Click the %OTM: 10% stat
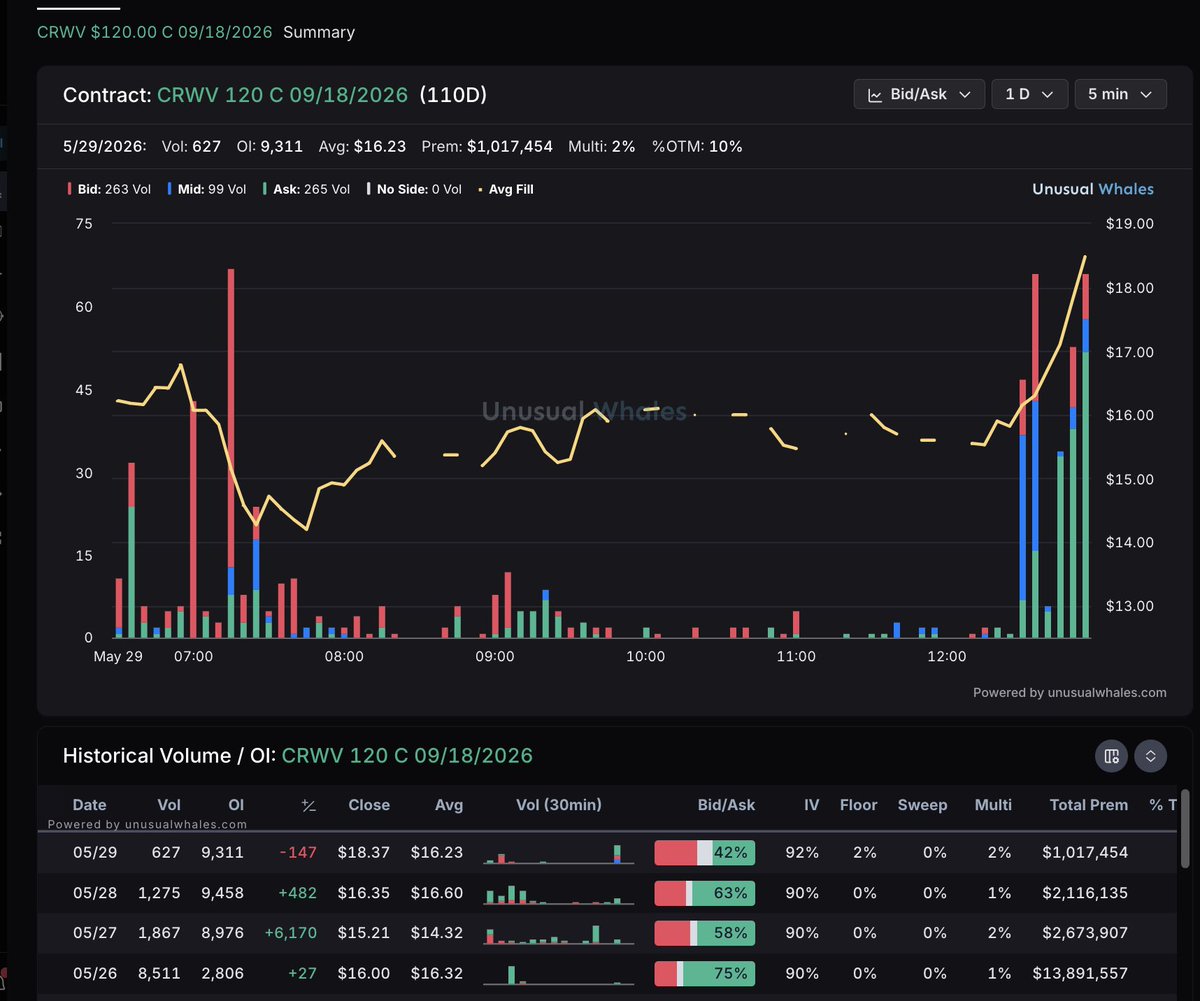 [x=697, y=146]
